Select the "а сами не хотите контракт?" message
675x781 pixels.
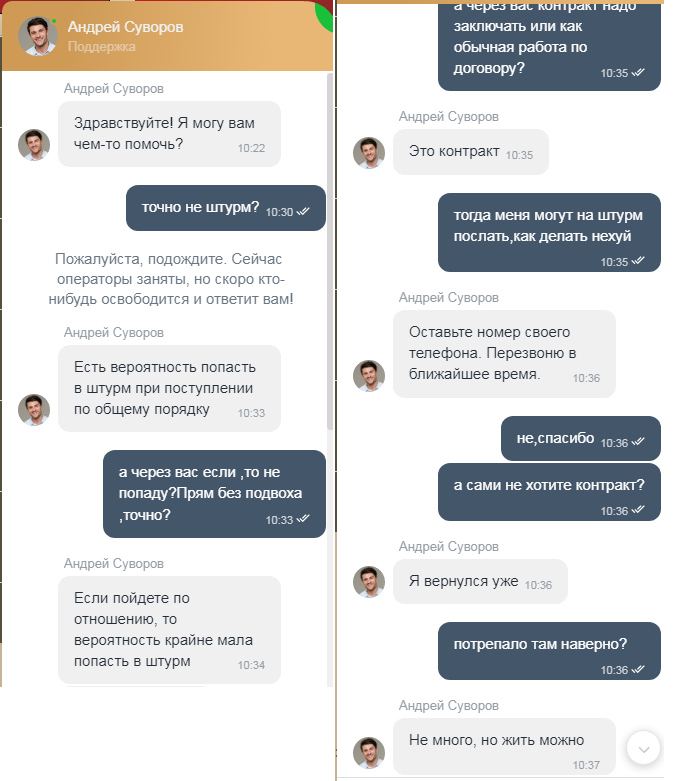pos(549,492)
